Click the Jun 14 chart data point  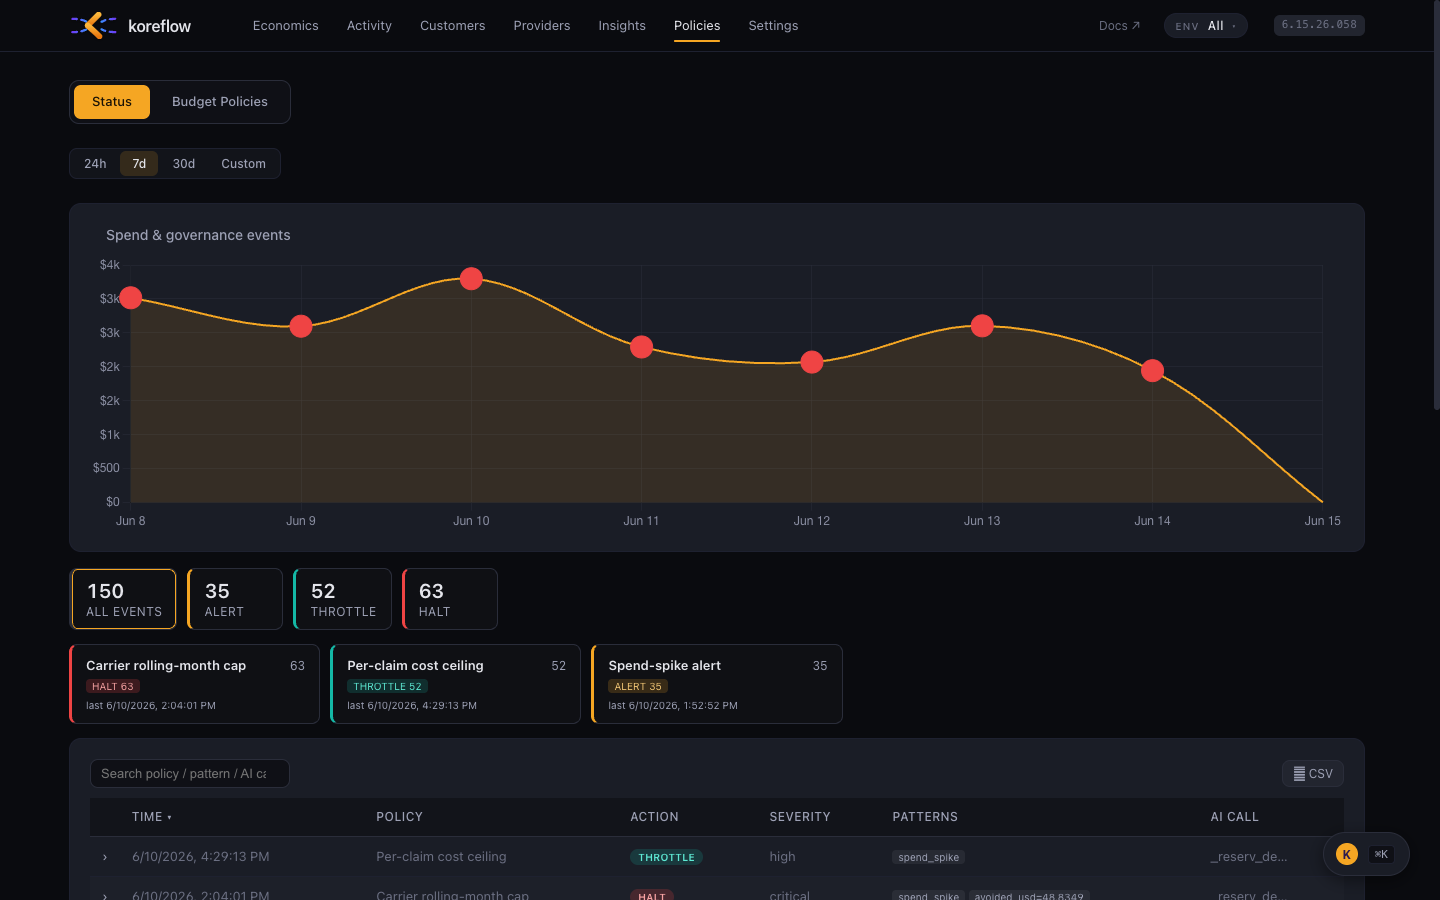(x=1152, y=371)
